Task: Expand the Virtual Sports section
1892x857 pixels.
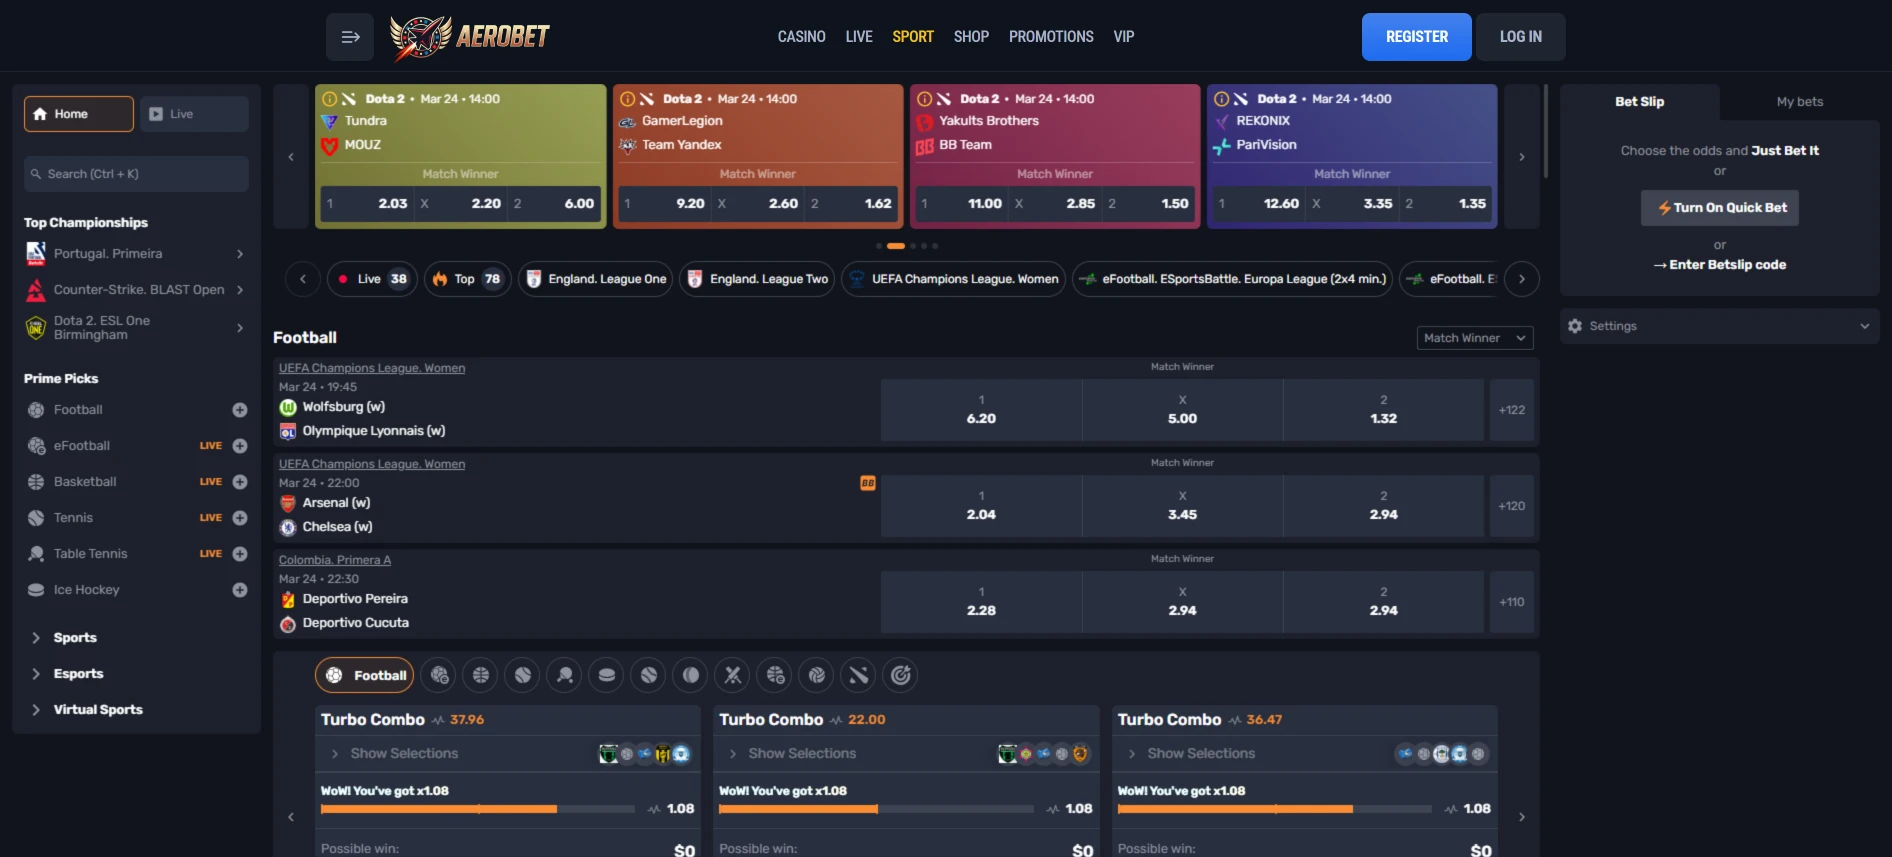Action: point(136,710)
